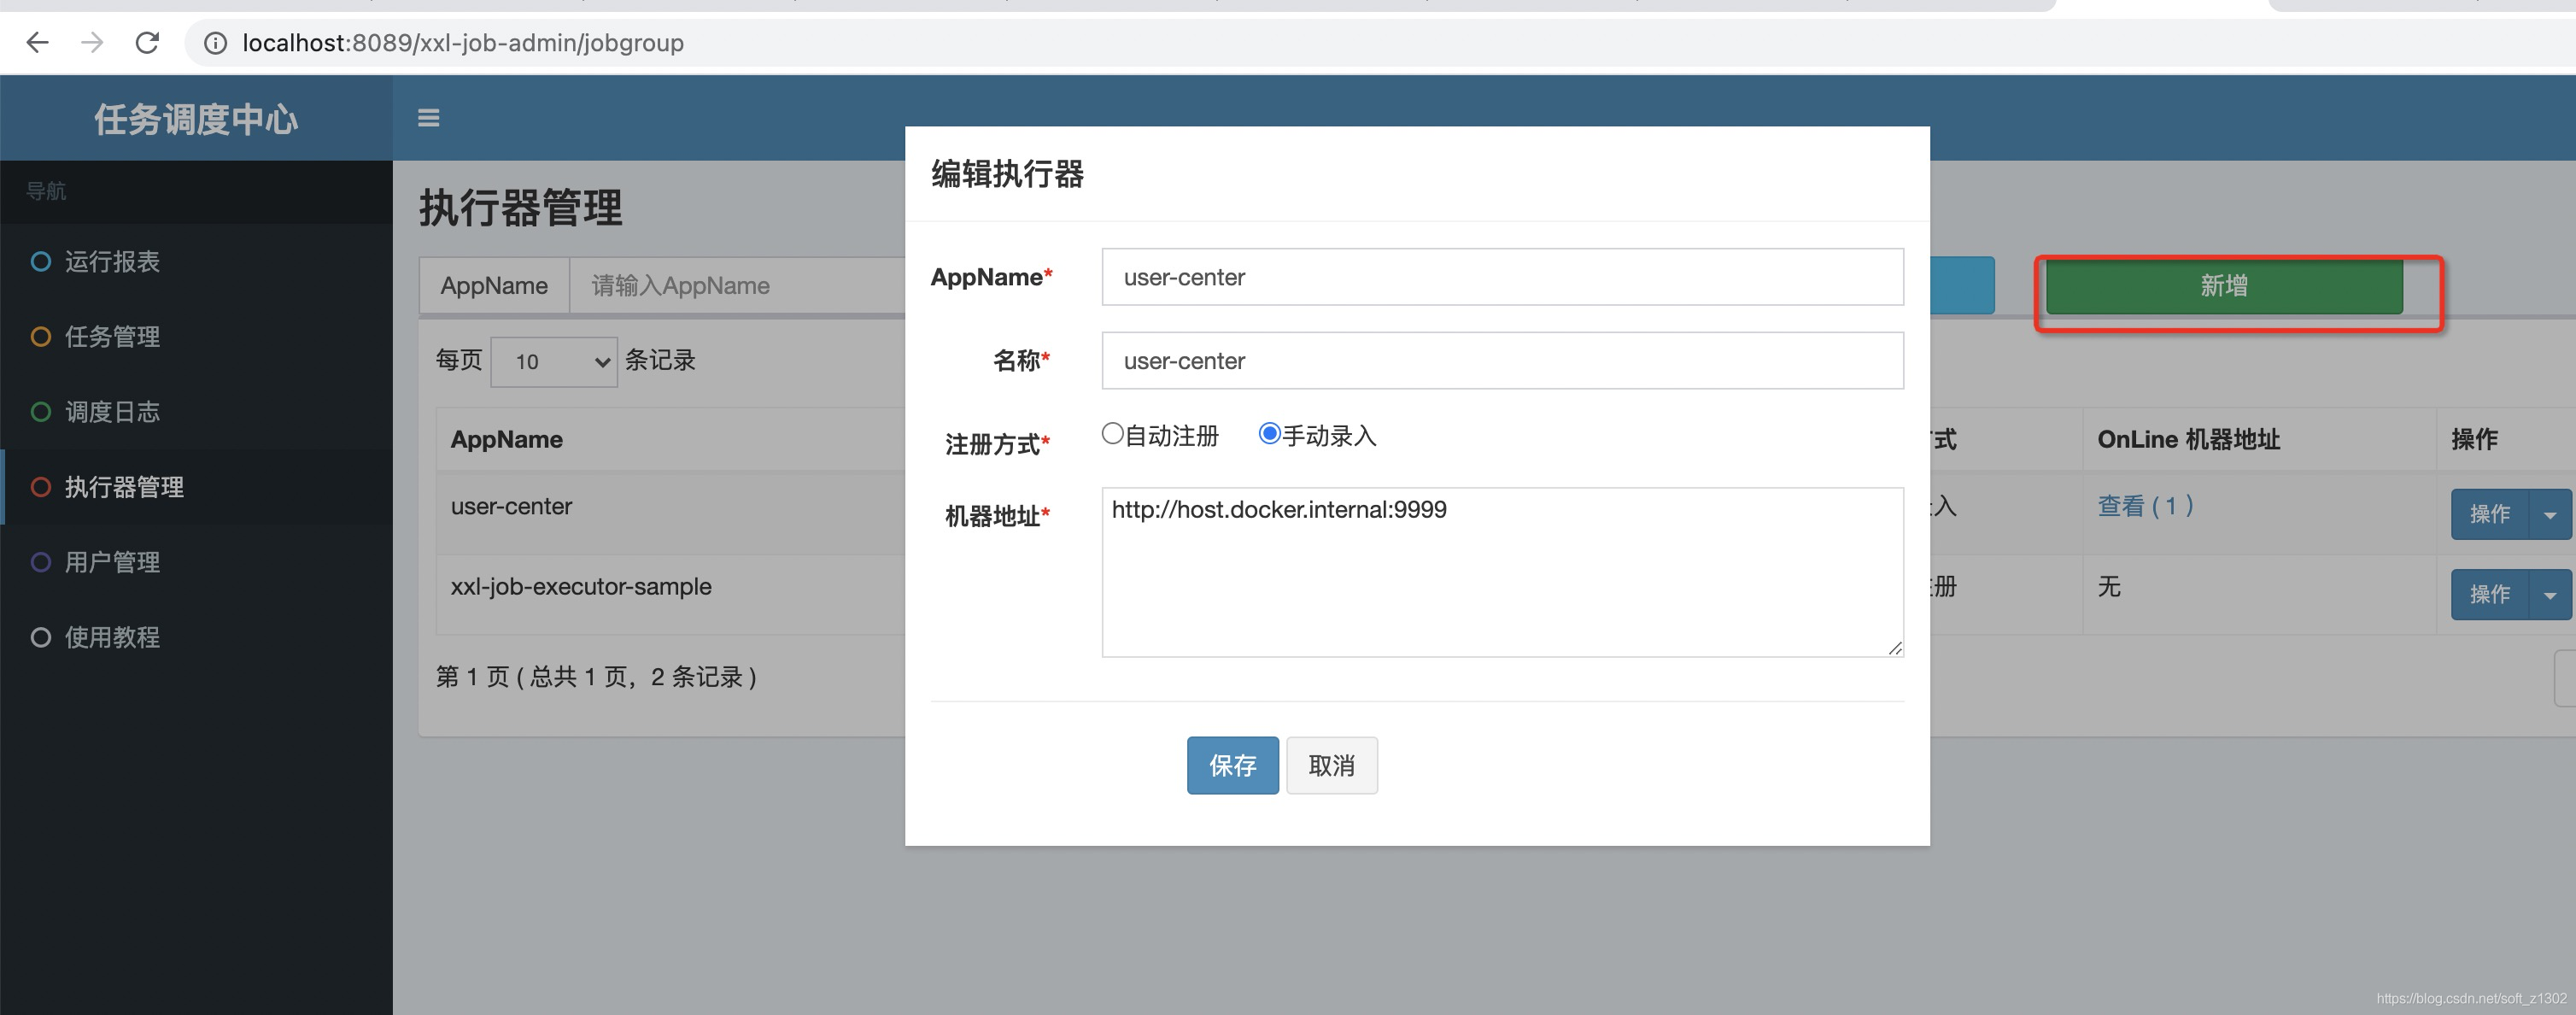Go back with the browser back arrow
The image size is (2576, 1015).
pos(37,43)
